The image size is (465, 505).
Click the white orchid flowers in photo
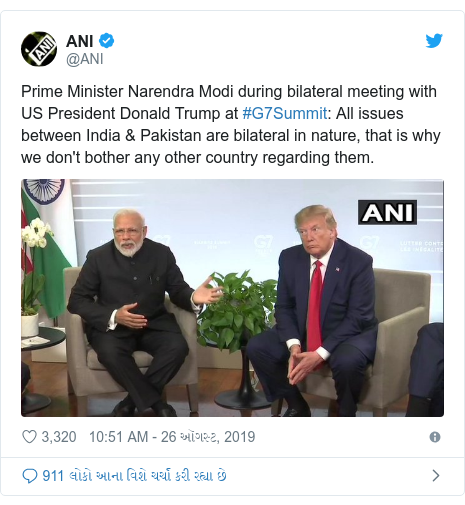pyautogui.click(x=37, y=233)
